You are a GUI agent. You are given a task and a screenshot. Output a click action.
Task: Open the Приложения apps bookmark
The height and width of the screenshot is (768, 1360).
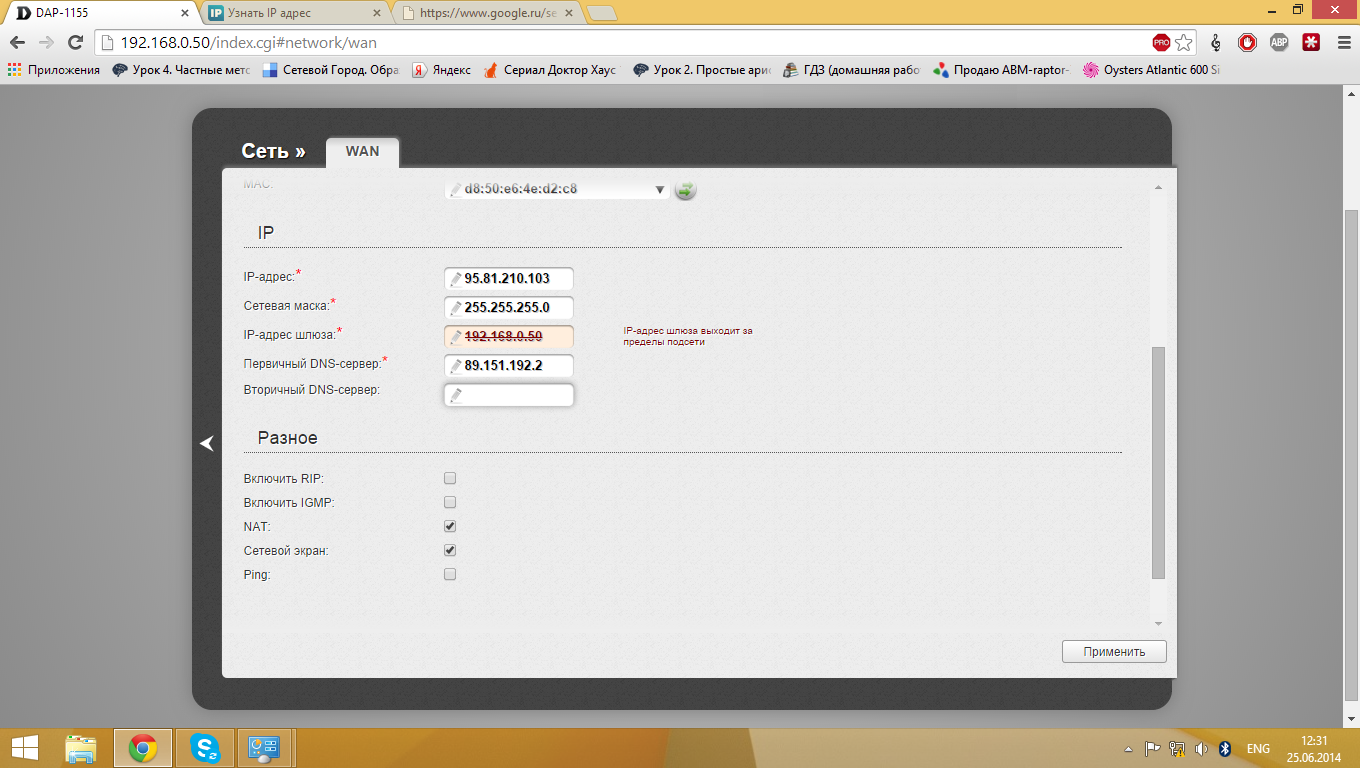54,70
